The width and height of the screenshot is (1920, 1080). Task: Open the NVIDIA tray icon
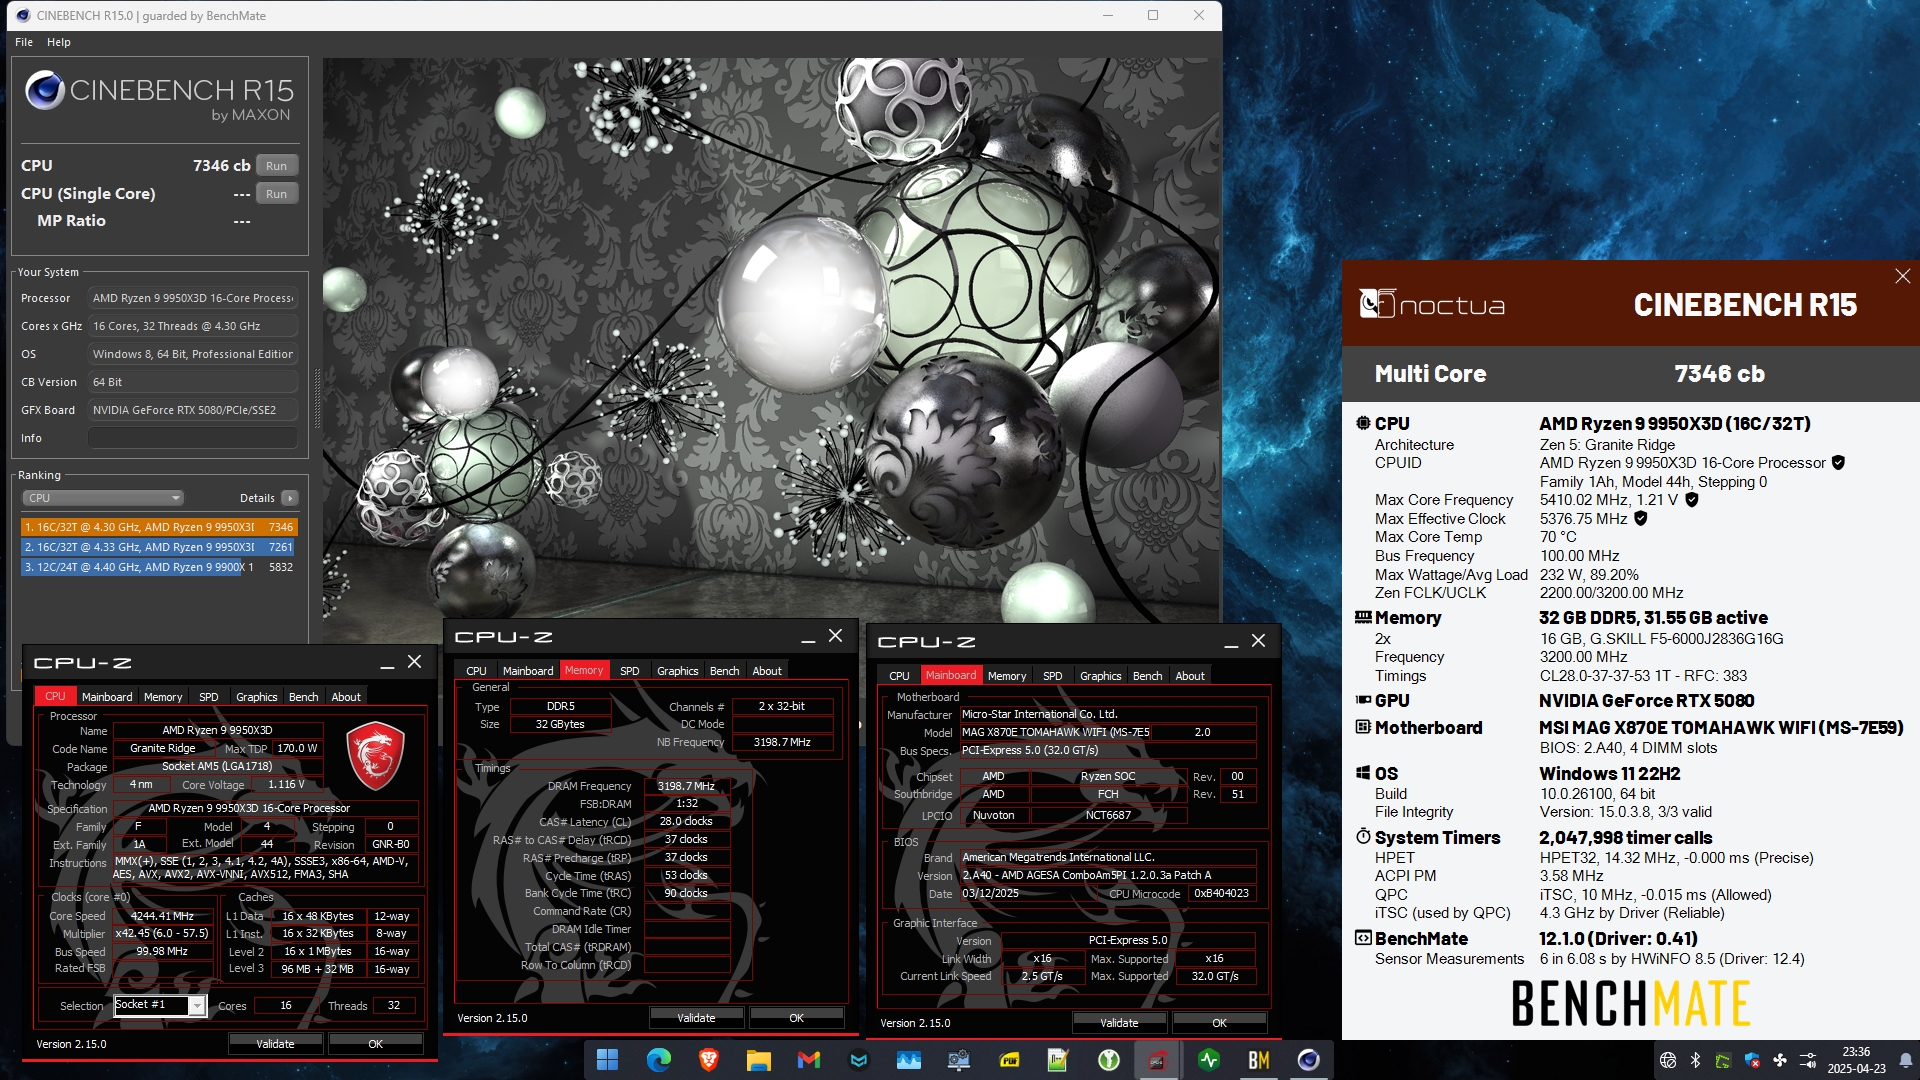pos(1723,1060)
